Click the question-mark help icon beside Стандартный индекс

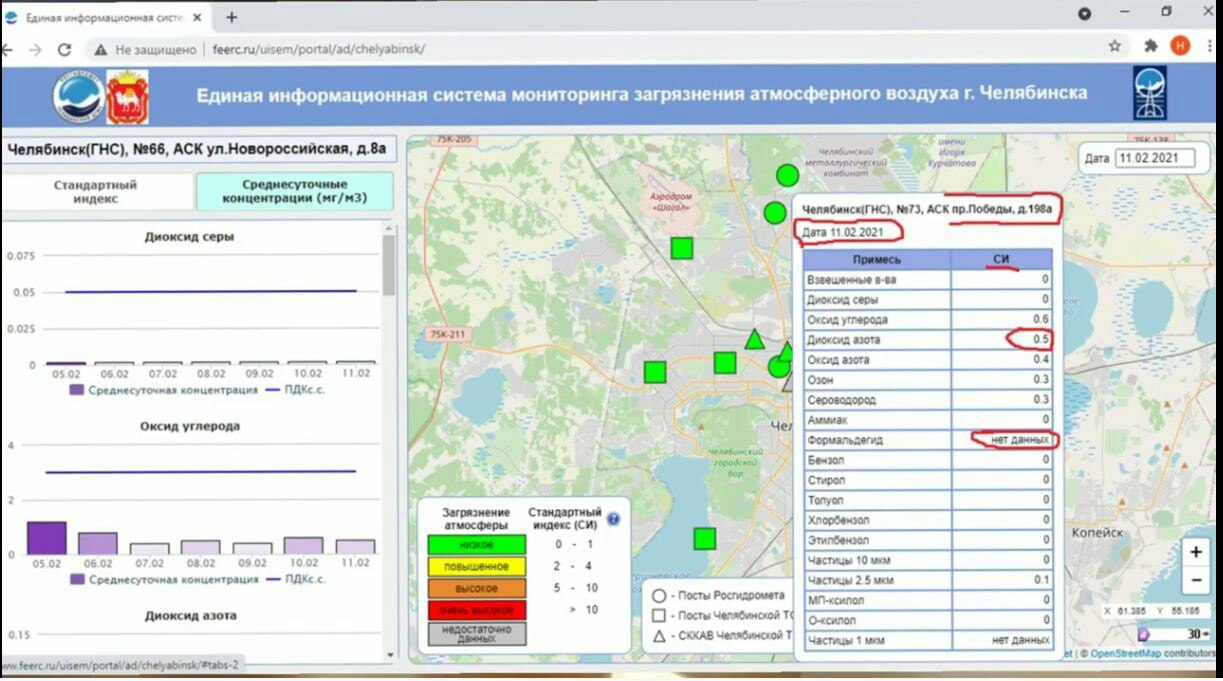(x=613, y=519)
